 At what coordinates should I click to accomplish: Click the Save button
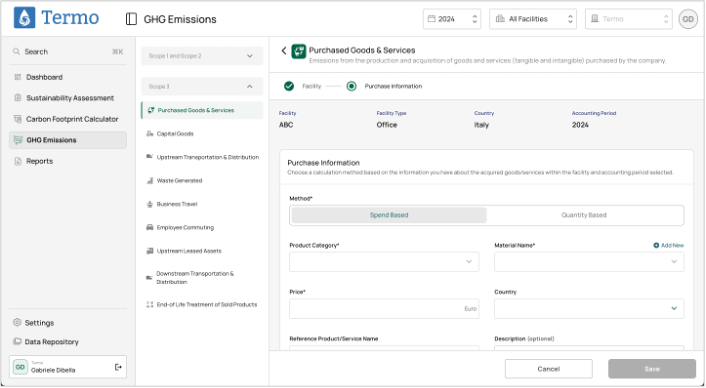[652, 369]
